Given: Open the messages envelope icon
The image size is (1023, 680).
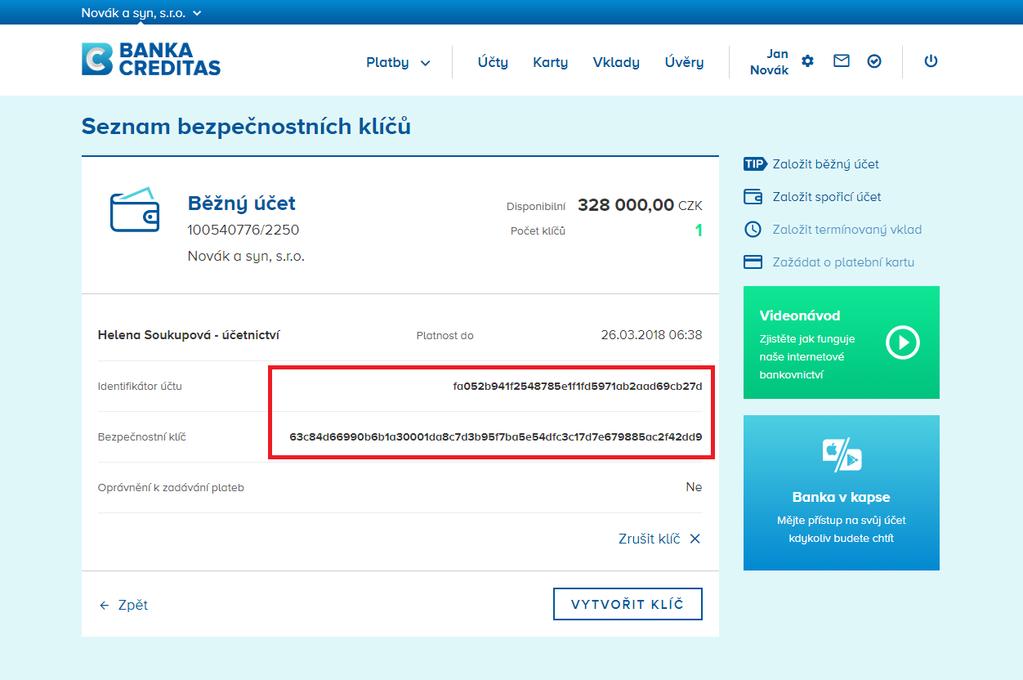Looking at the screenshot, I should point(842,61).
